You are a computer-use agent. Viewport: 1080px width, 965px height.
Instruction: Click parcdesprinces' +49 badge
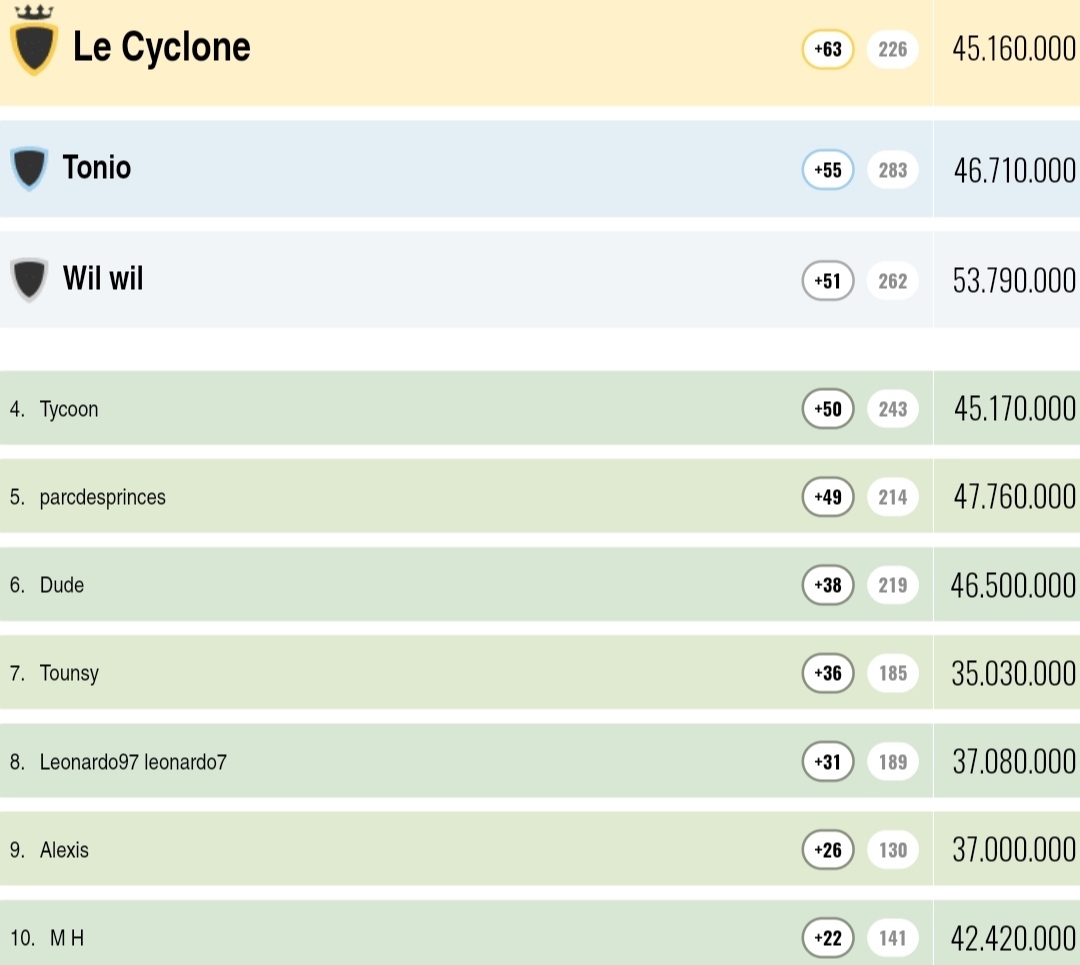click(828, 497)
